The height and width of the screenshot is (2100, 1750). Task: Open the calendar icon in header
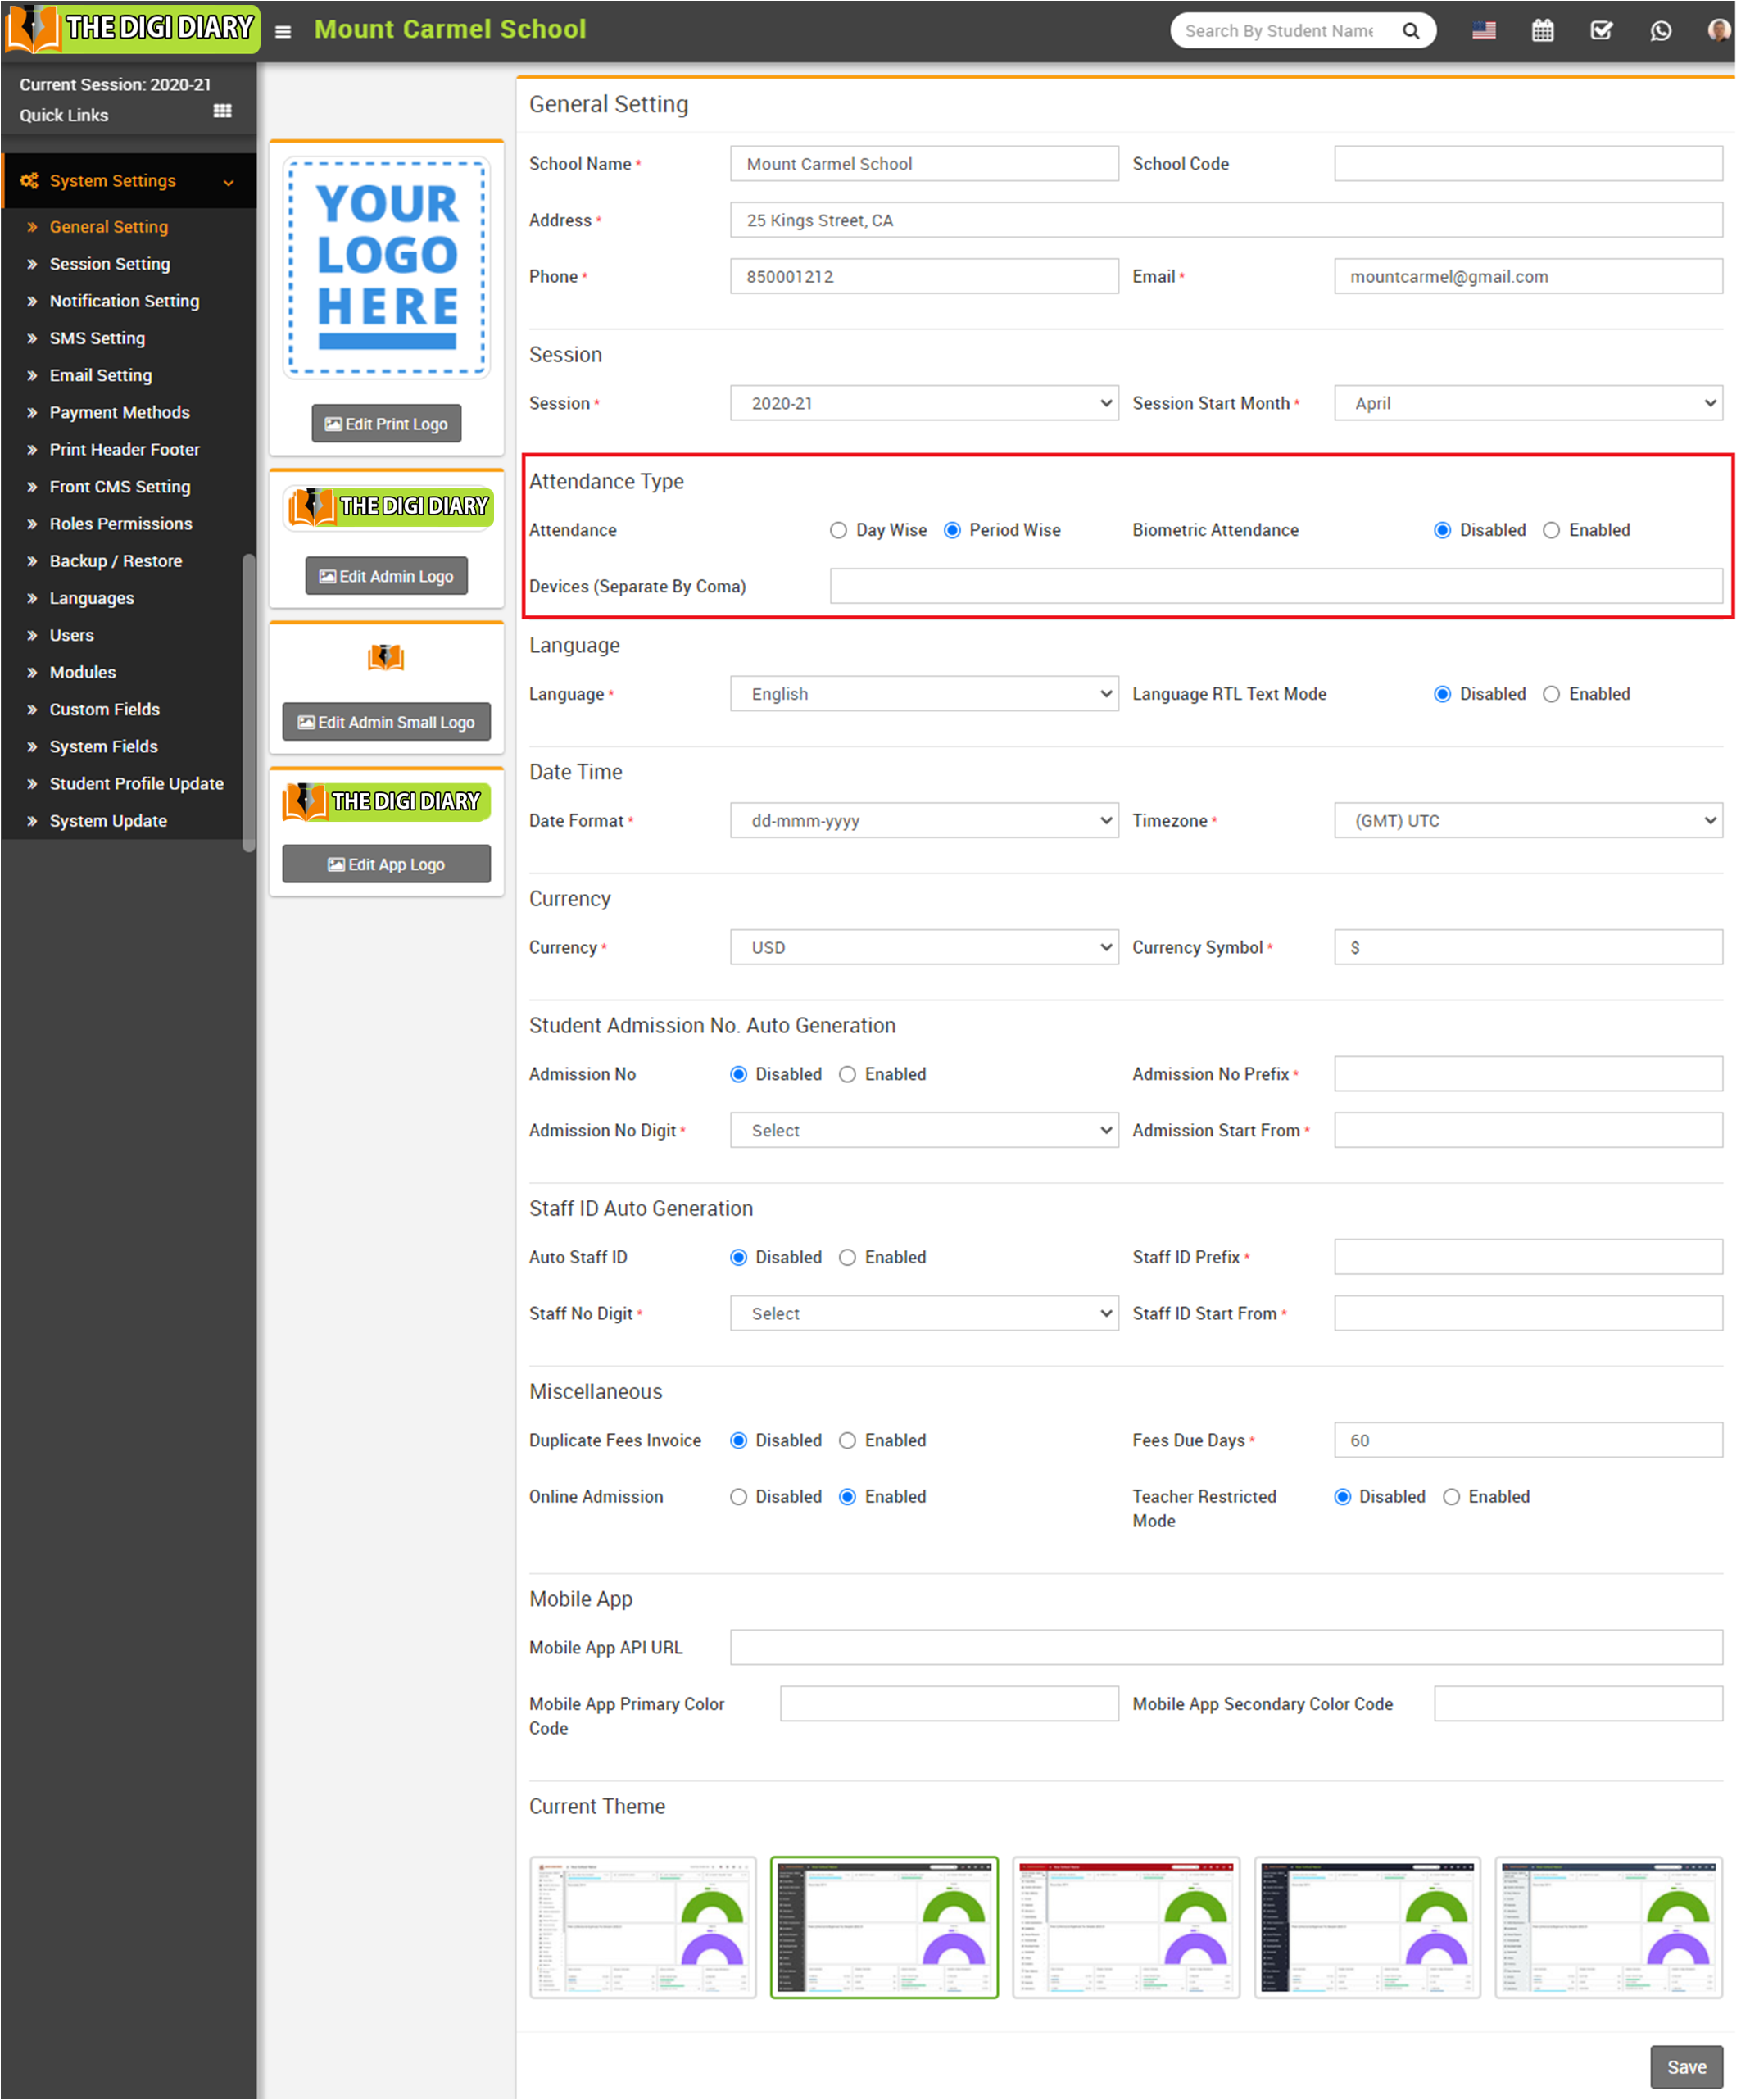(1542, 31)
